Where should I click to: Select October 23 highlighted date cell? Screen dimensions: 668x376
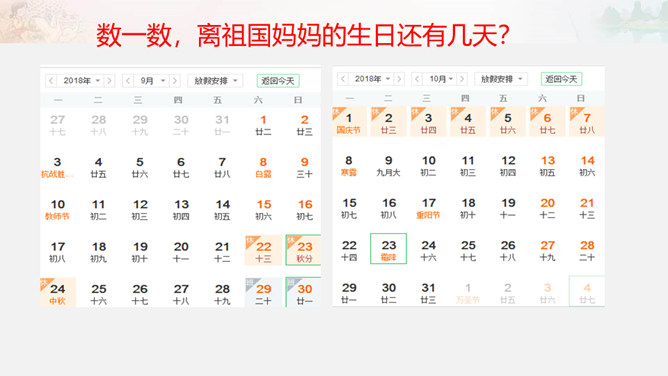[x=389, y=249]
